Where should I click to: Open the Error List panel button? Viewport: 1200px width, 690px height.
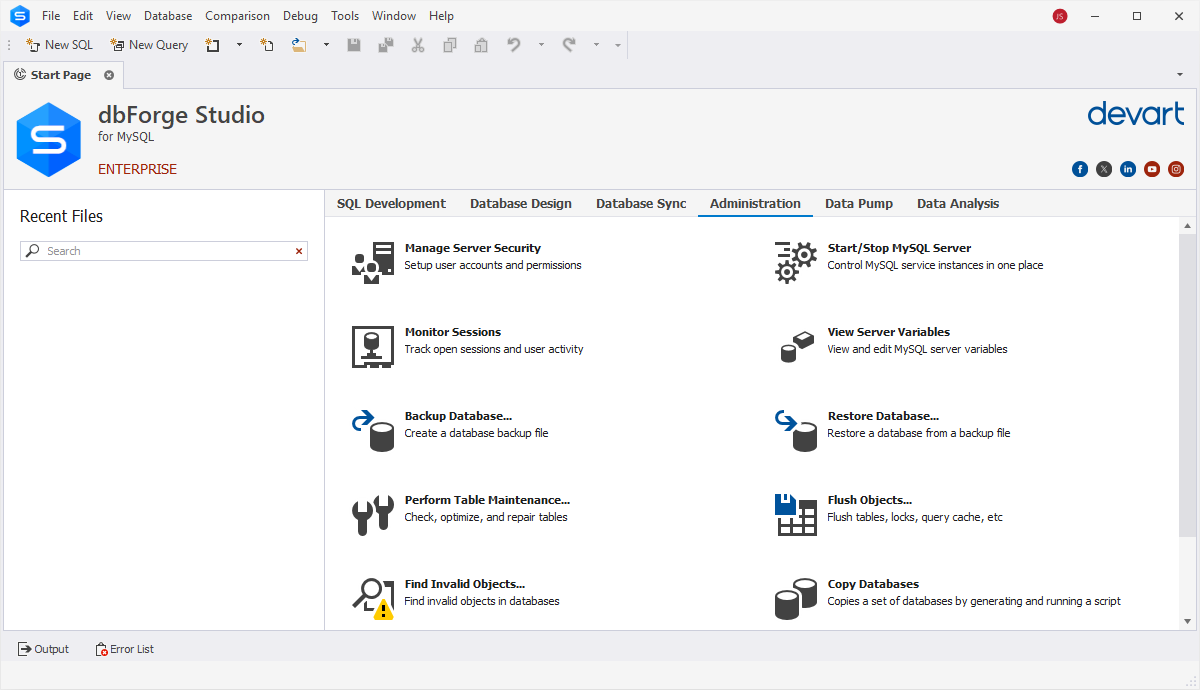tap(124, 649)
